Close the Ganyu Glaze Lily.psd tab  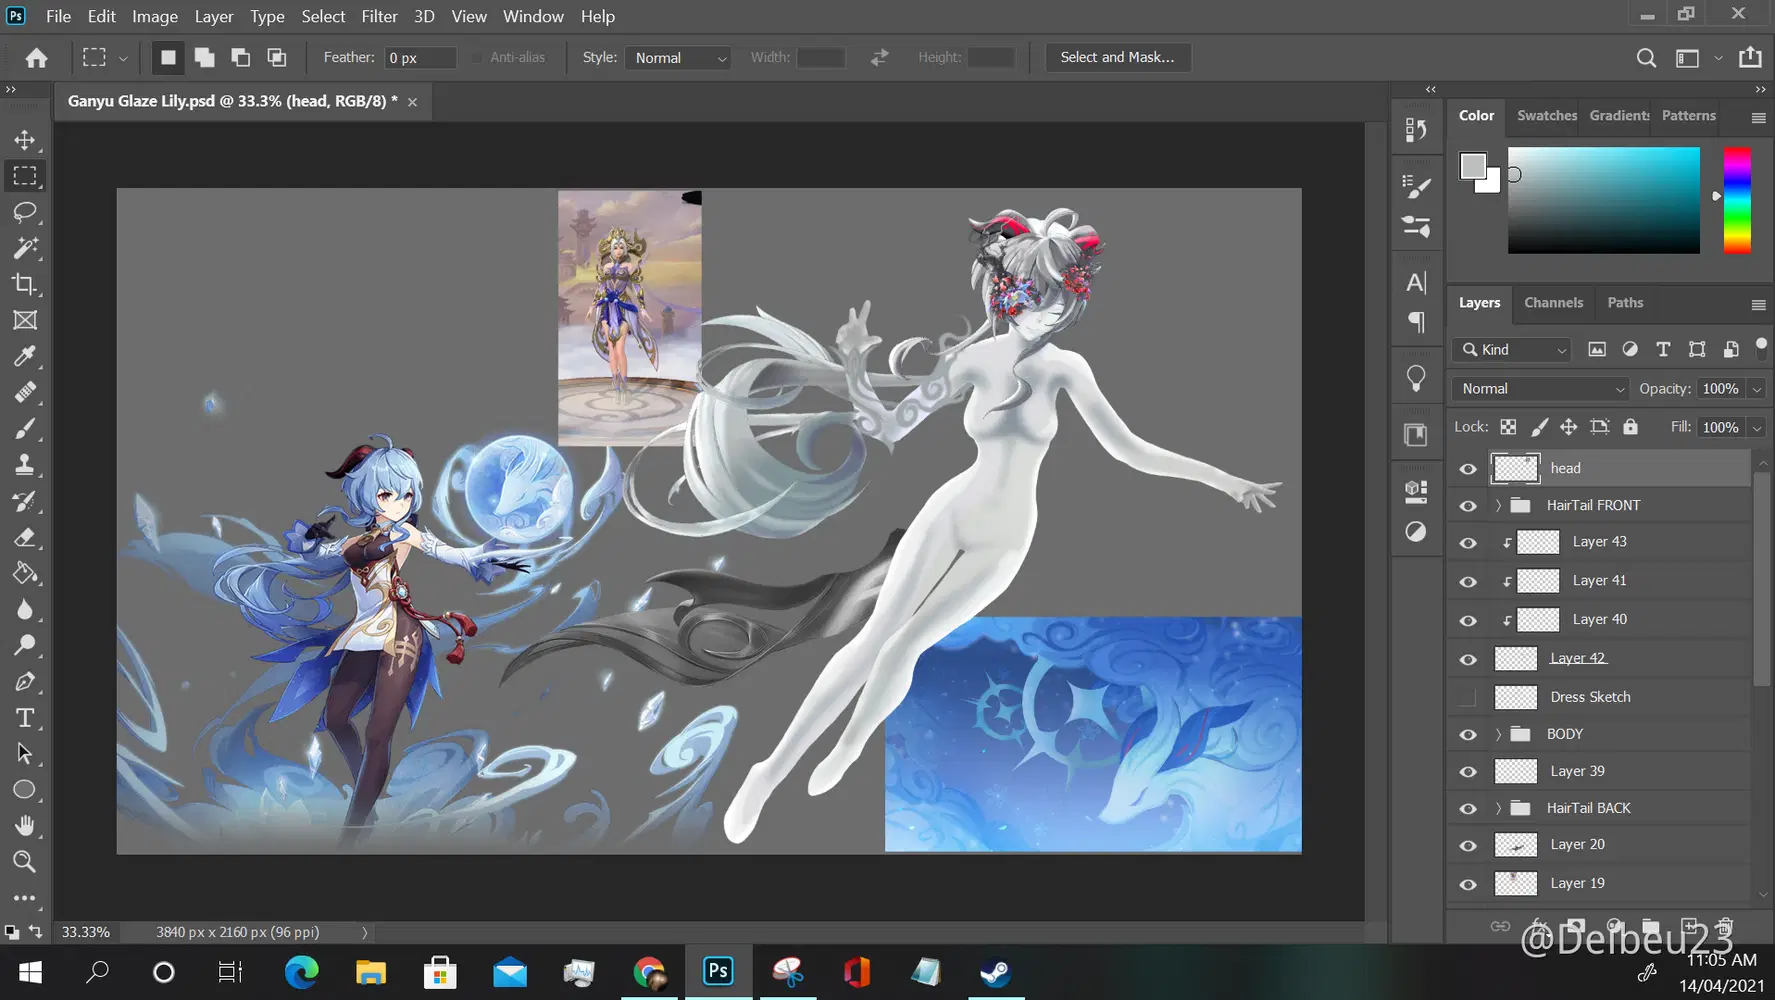pyautogui.click(x=412, y=102)
